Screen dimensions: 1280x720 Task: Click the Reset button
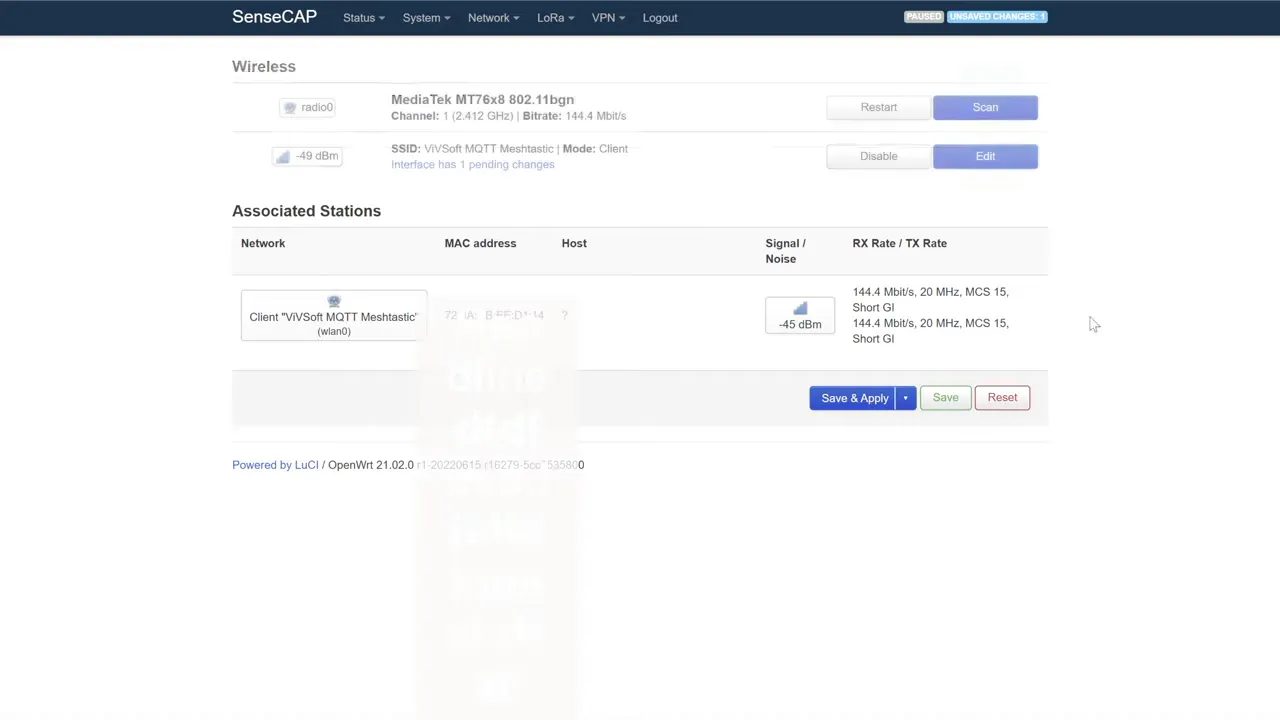click(1002, 398)
